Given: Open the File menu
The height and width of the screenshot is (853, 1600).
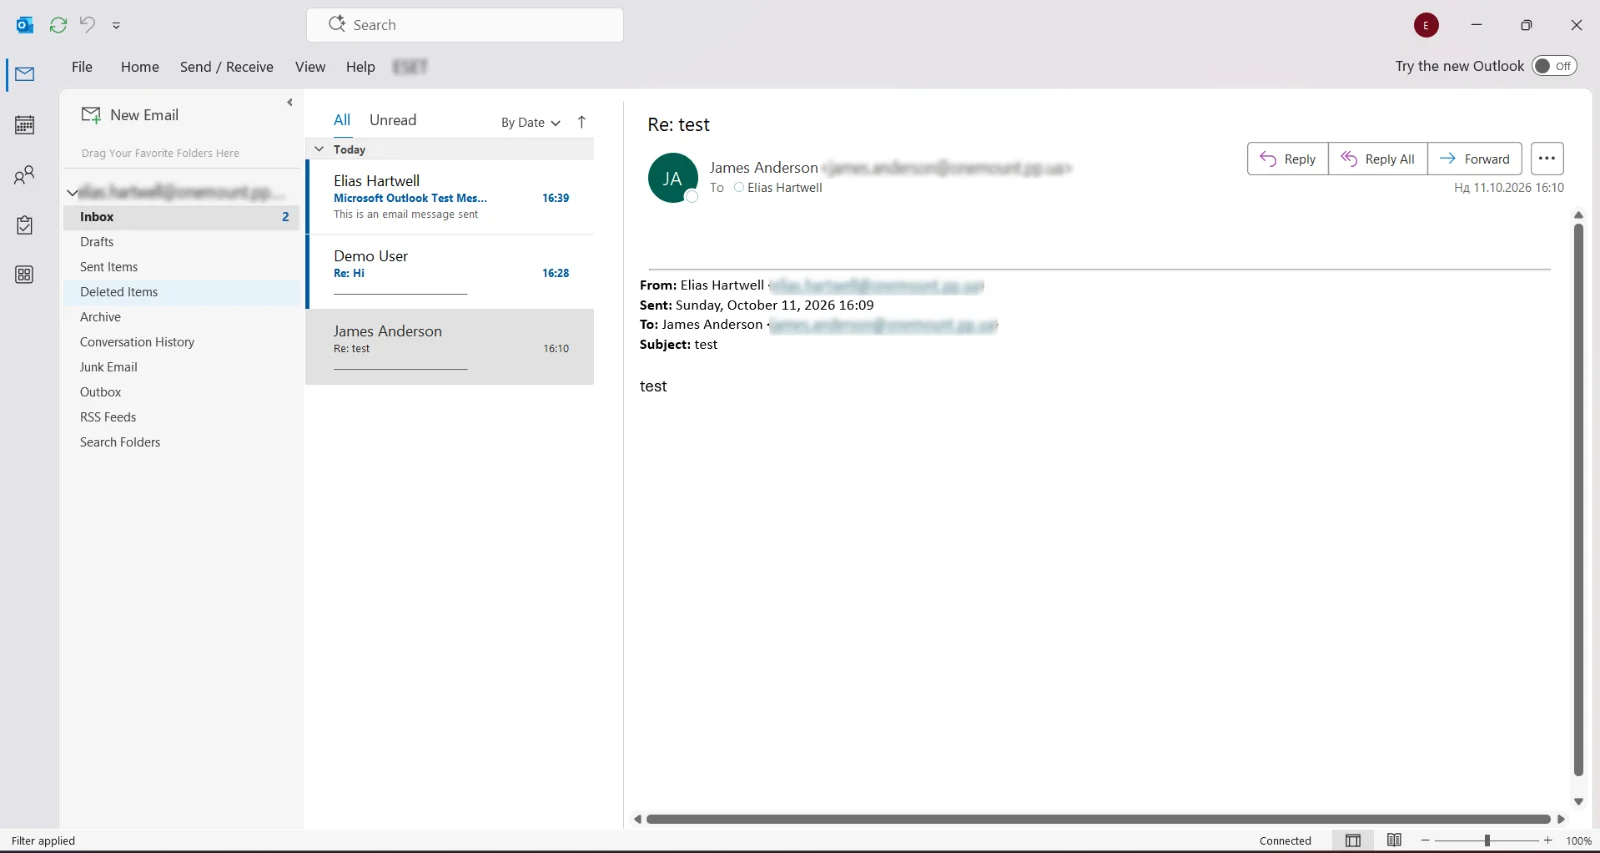Looking at the screenshot, I should (x=82, y=67).
